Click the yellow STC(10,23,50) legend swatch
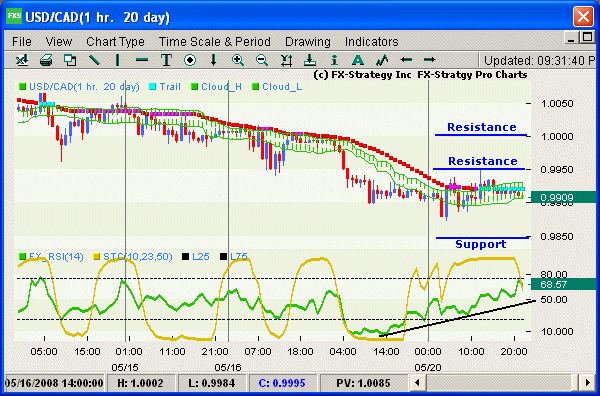 coord(97,256)
